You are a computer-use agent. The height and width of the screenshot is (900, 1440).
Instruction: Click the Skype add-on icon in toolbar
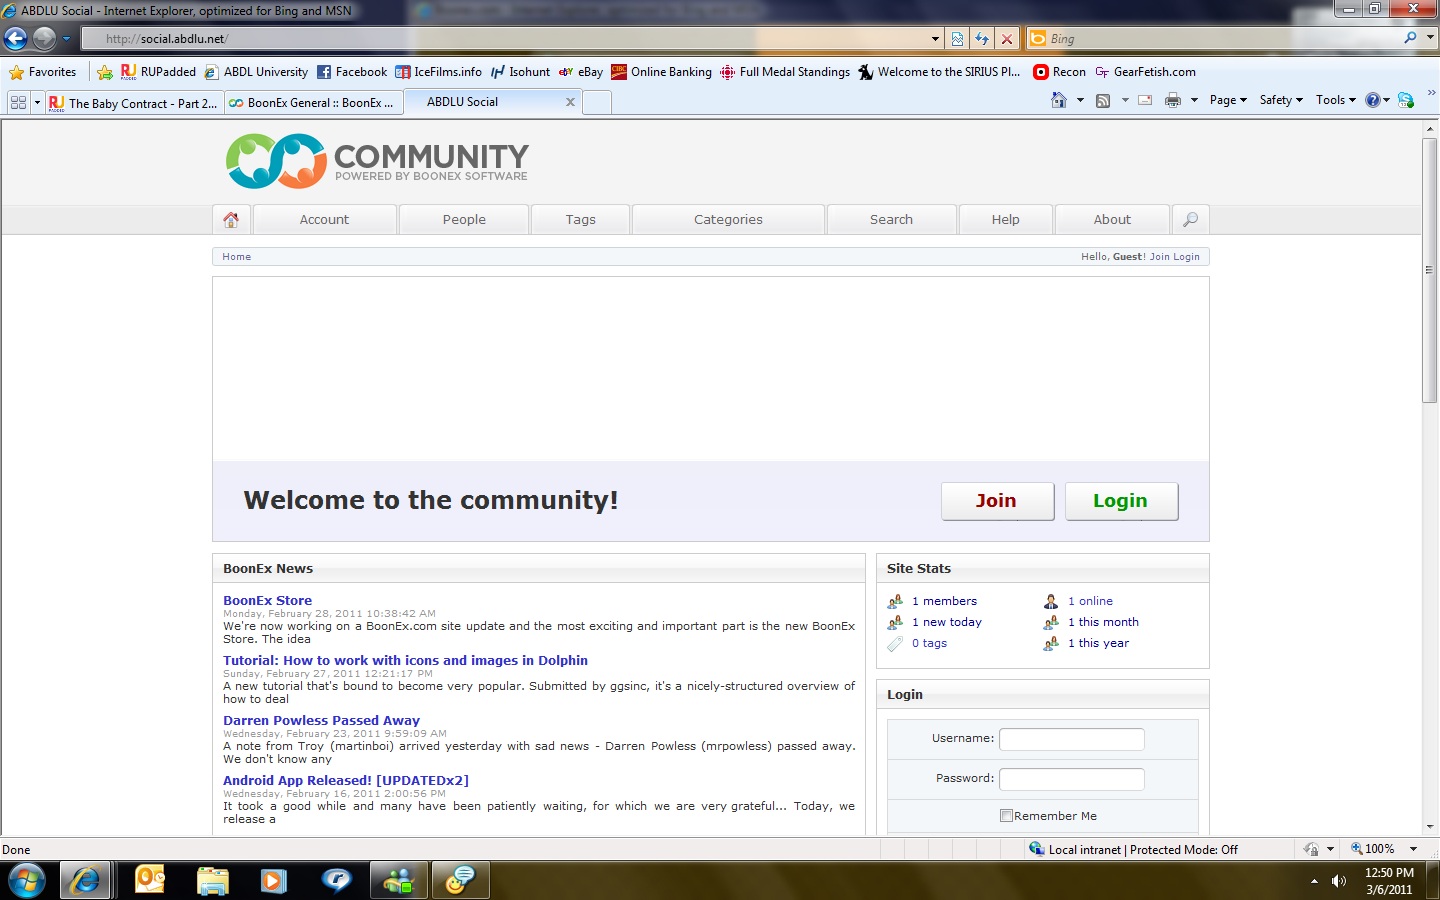(1406, 100)
